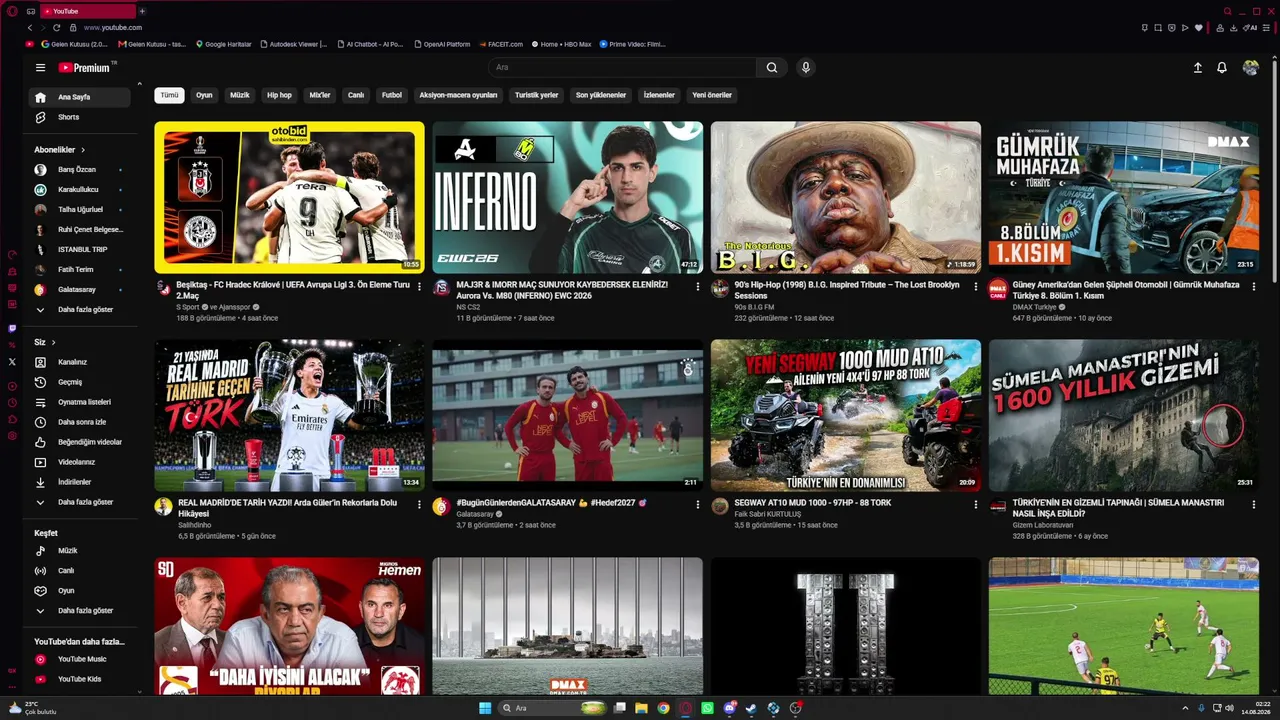Select the Son yüklenenler chip
This screenshot has height=720, width=1280.
point(601,95)
